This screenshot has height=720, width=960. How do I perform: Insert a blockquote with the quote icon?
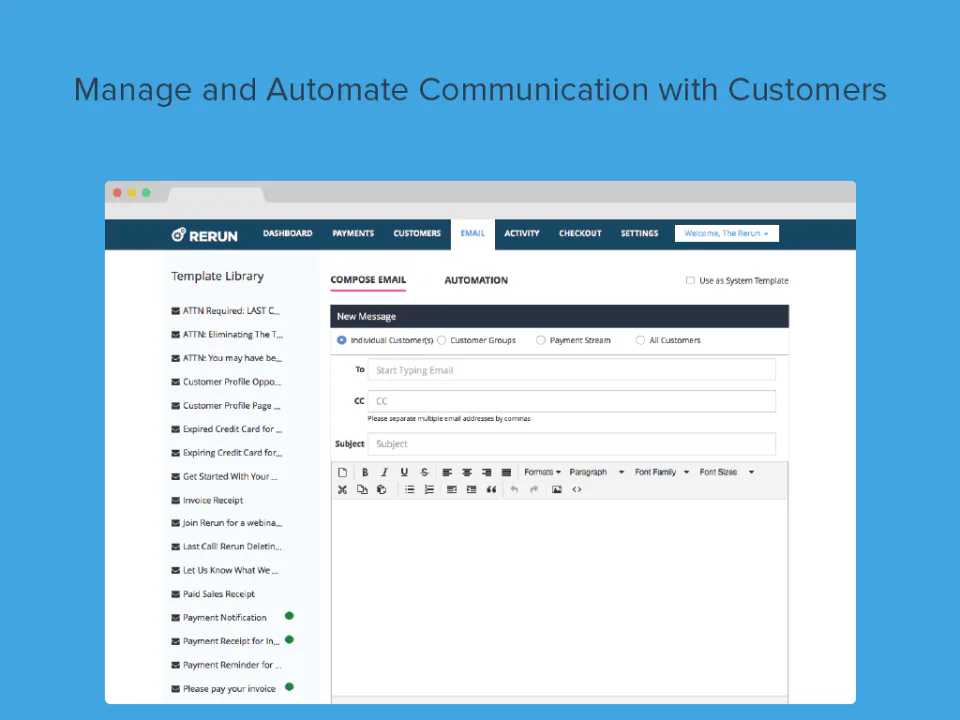[x=491, y=489]
